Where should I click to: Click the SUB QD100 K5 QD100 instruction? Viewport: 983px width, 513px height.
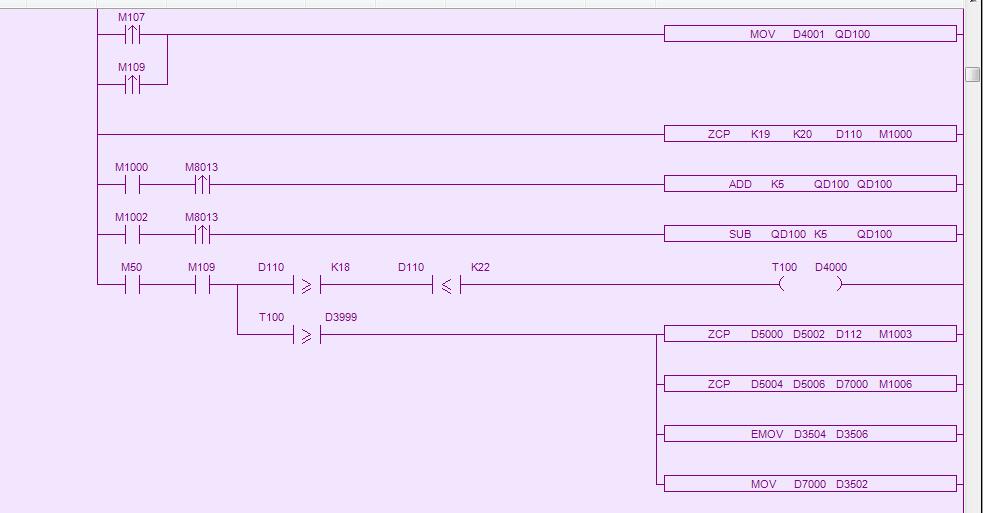[810, 234]
